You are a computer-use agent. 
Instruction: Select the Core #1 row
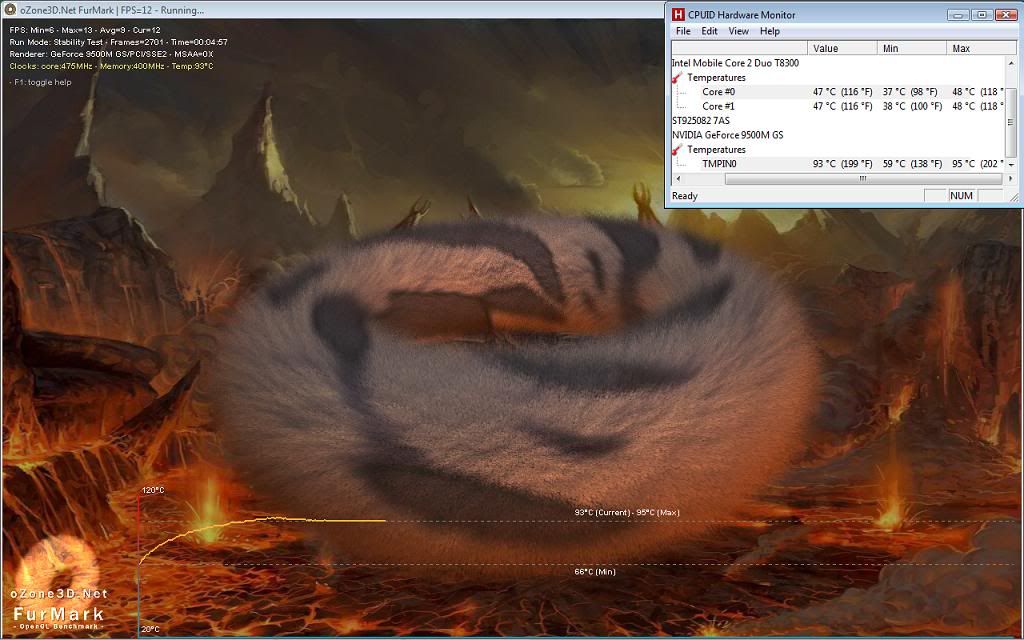click(x=838, y=106)
